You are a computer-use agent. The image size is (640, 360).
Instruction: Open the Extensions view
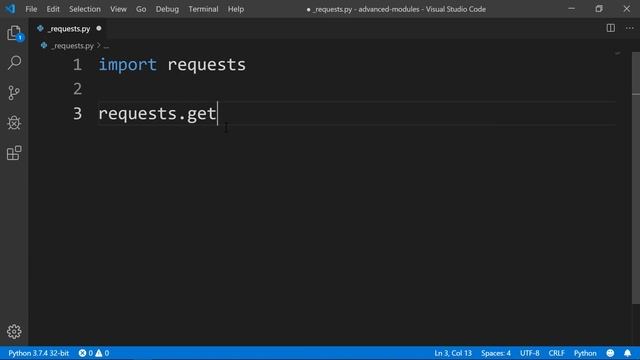tap(14, 153)
